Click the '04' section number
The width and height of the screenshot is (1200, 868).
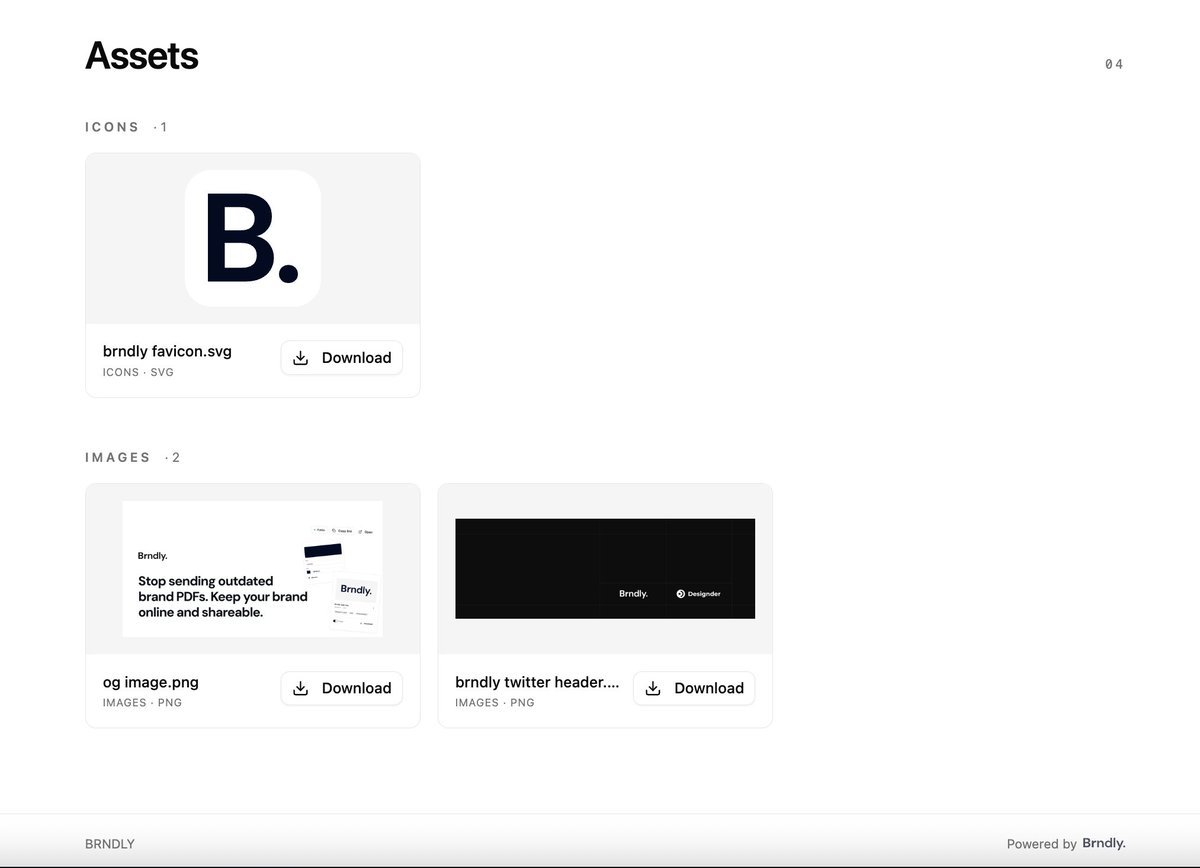(x=1114, y=64)
